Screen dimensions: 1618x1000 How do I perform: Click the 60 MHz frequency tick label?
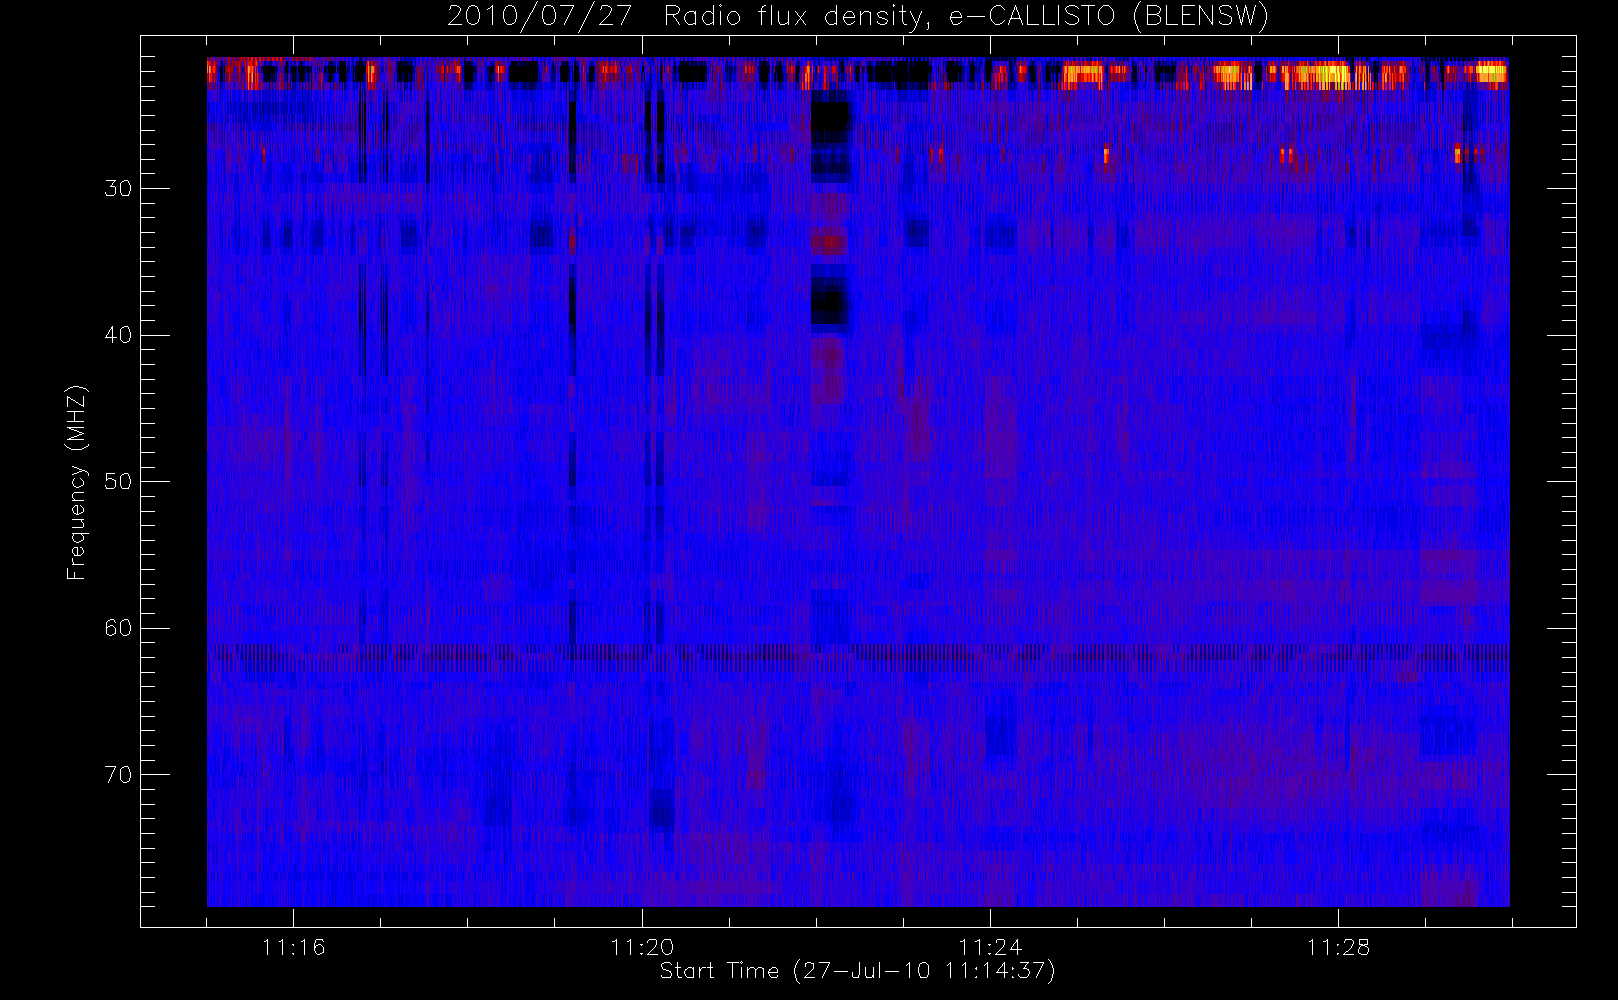point(118,628)
